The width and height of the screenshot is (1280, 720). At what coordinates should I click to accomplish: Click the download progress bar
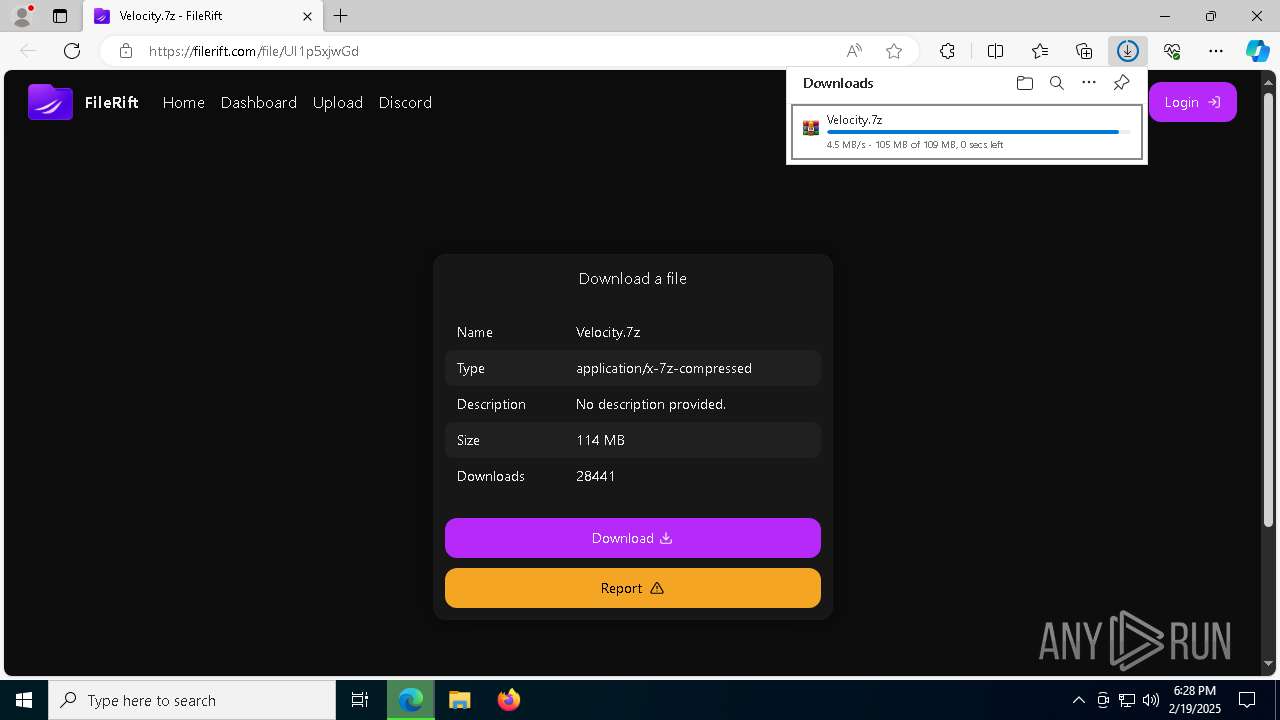click(x=979, y=132)
